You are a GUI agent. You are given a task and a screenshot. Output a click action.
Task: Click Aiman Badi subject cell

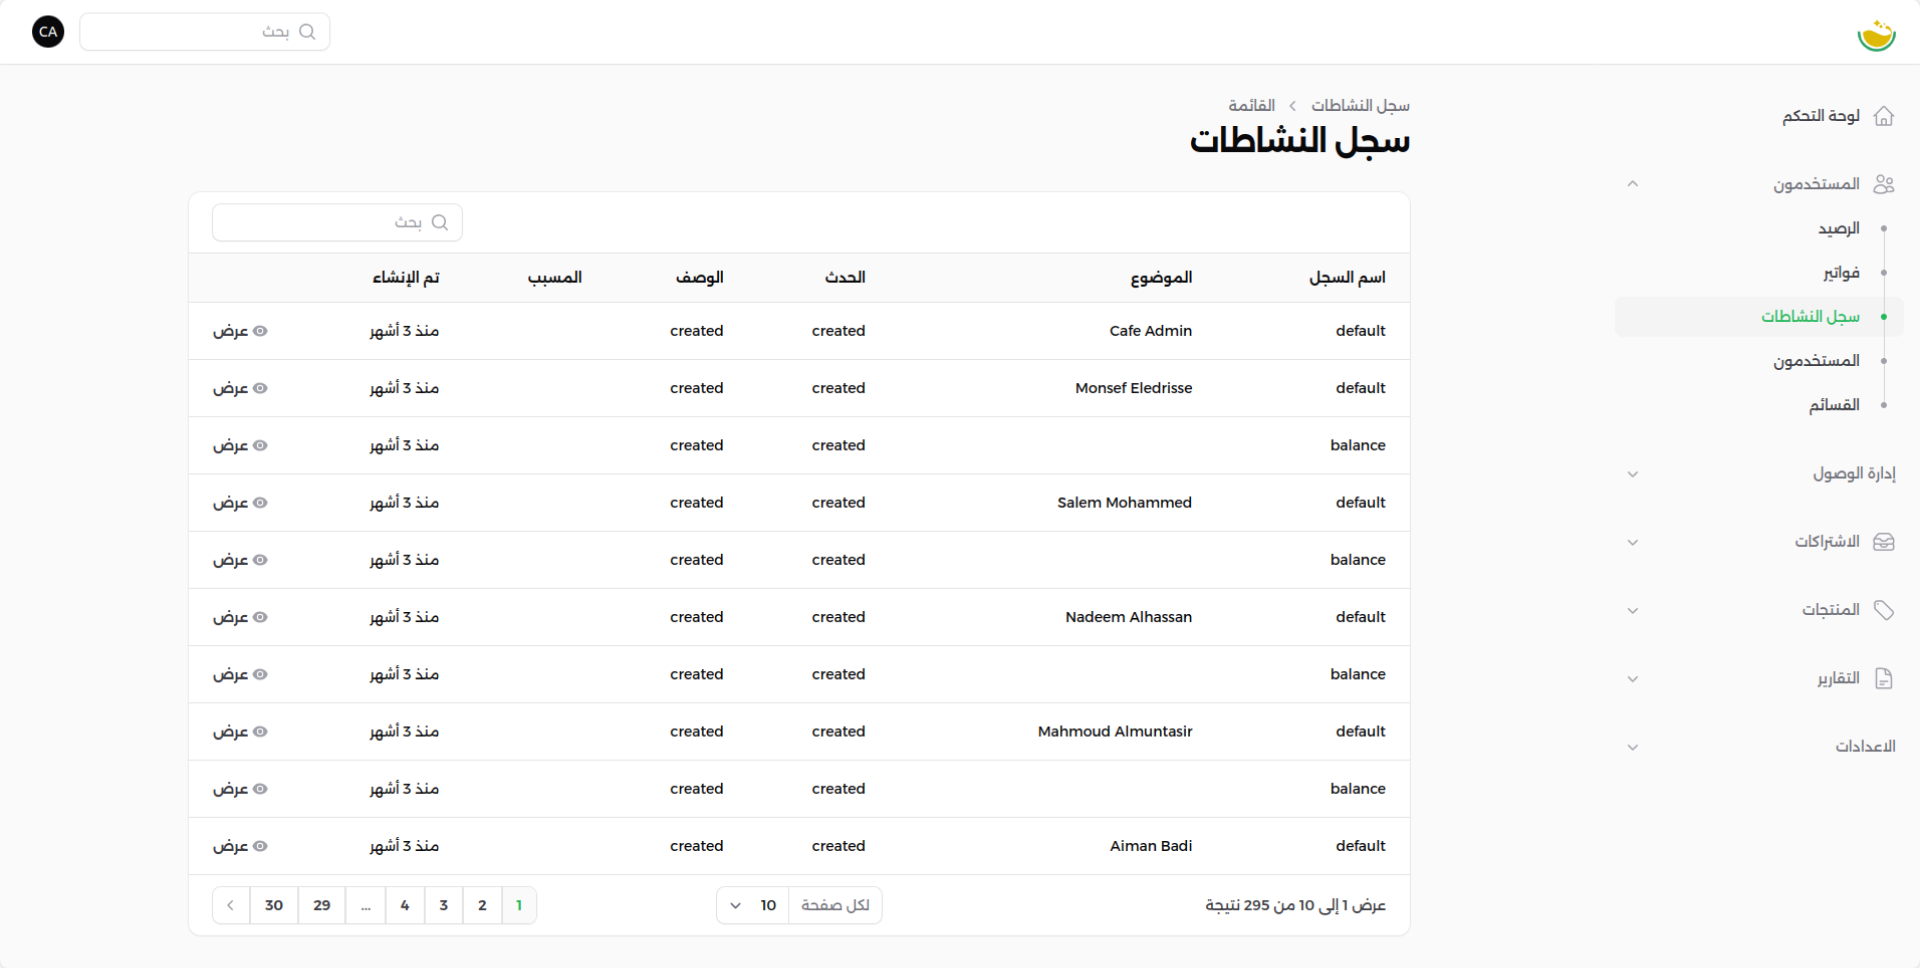point(1150,846)
